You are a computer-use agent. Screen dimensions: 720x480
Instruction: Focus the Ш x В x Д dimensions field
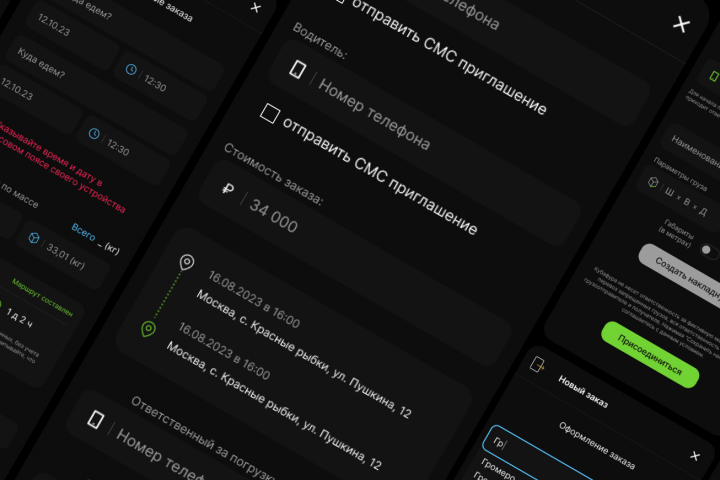pos(680,195)
